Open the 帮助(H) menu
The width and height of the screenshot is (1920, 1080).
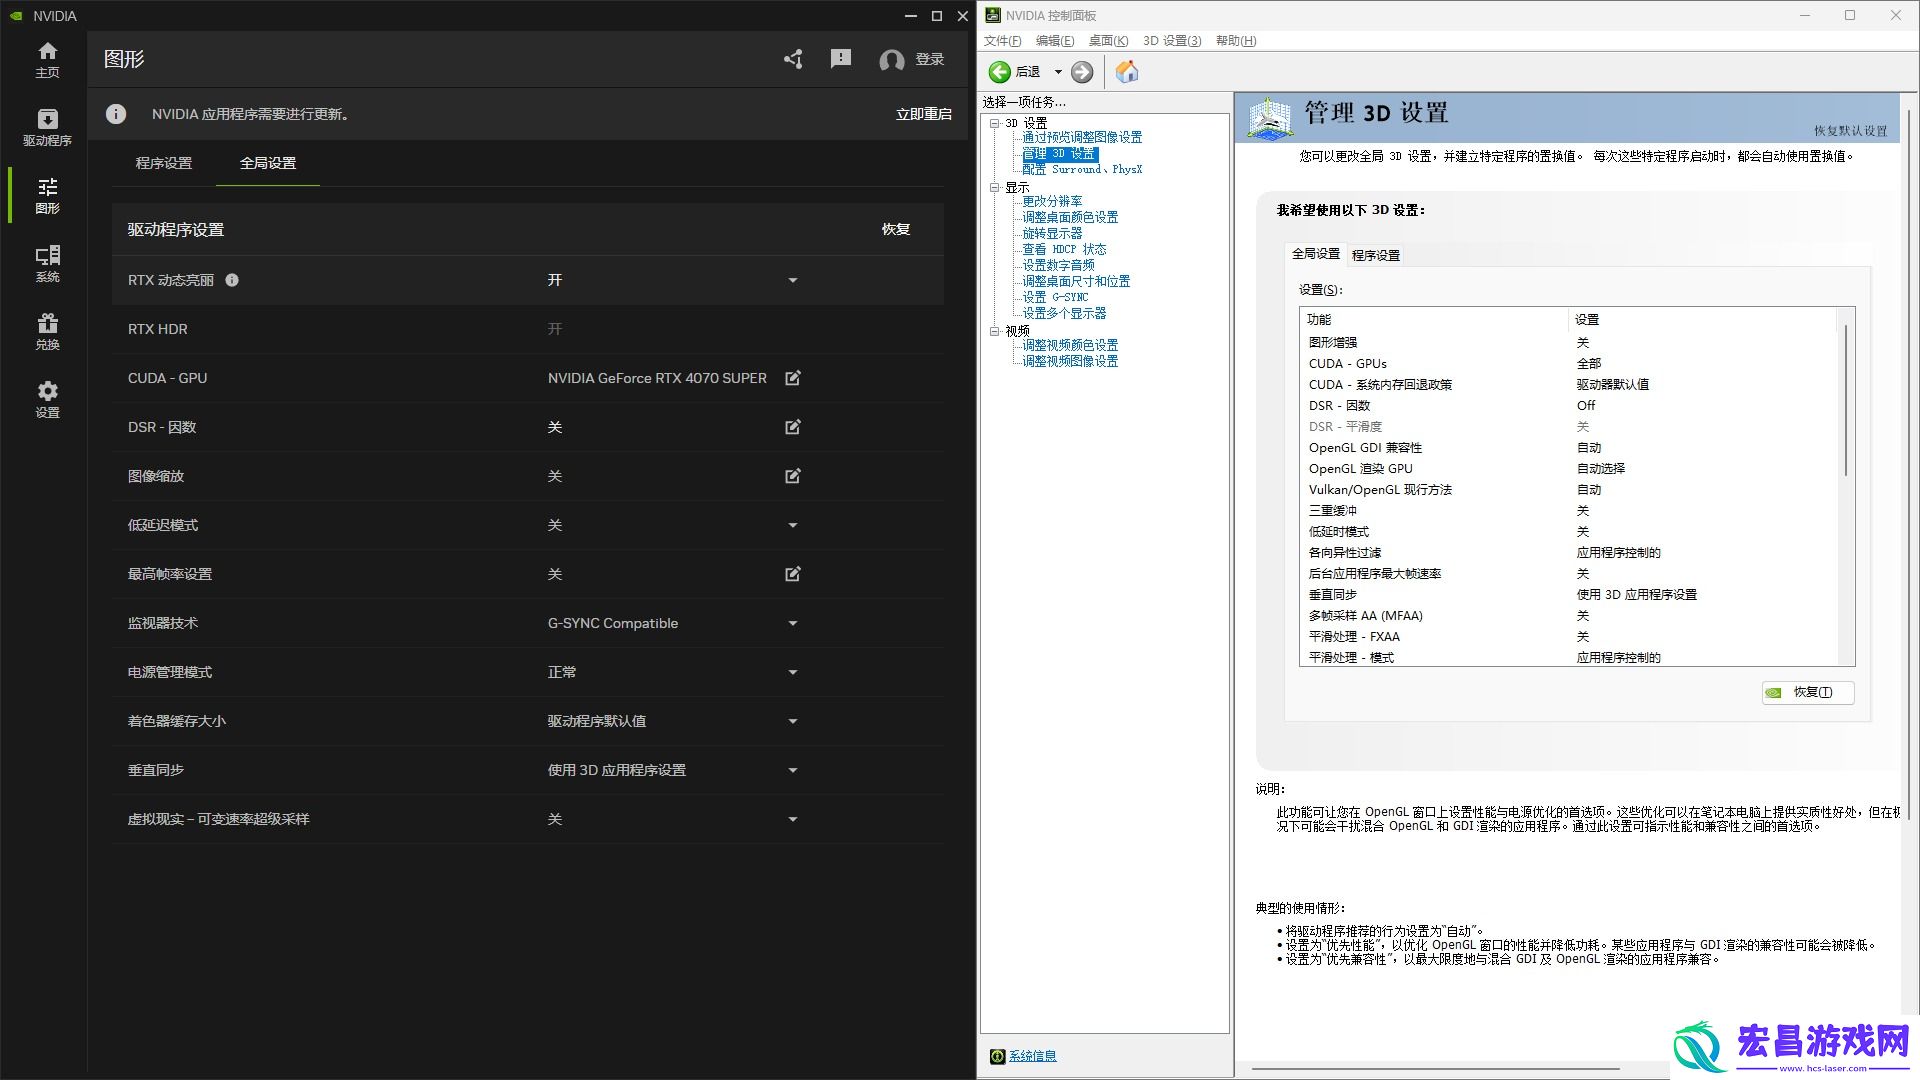1236,41
